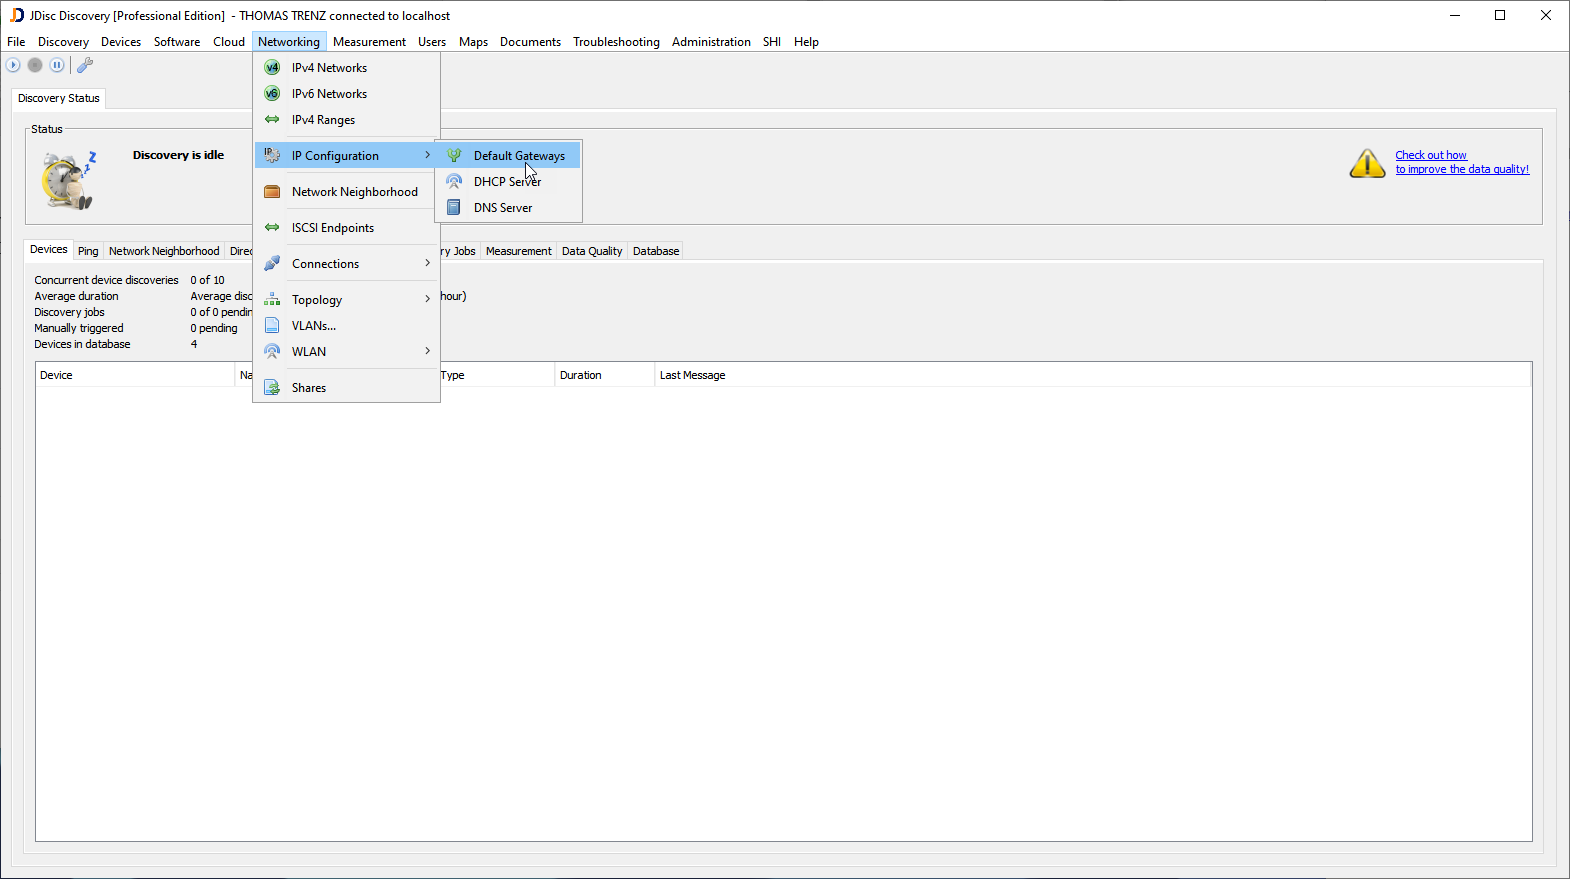Choose IPv4 Networks menu entry
This screenshot has height=879, width=1570.
[x=346, y=68]
